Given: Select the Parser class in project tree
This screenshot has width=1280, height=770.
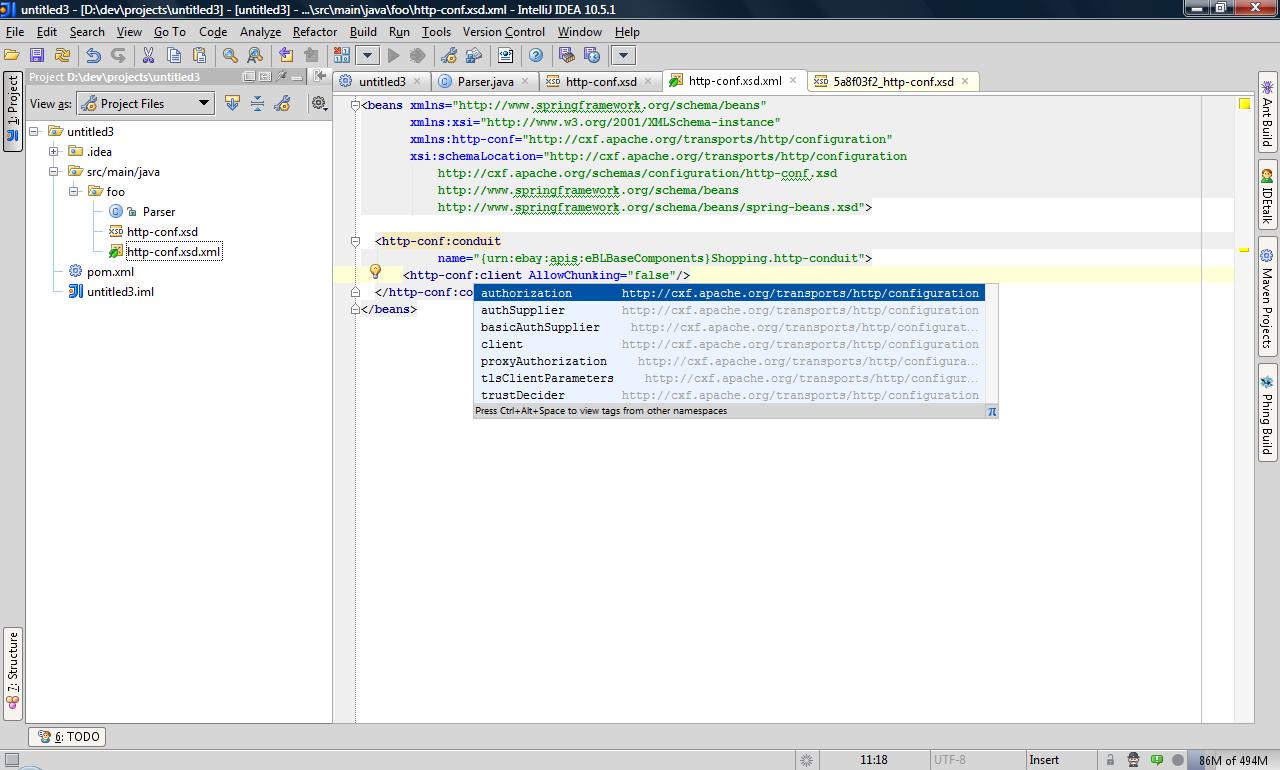Looking at the screenshot, I should coord(158,211).
